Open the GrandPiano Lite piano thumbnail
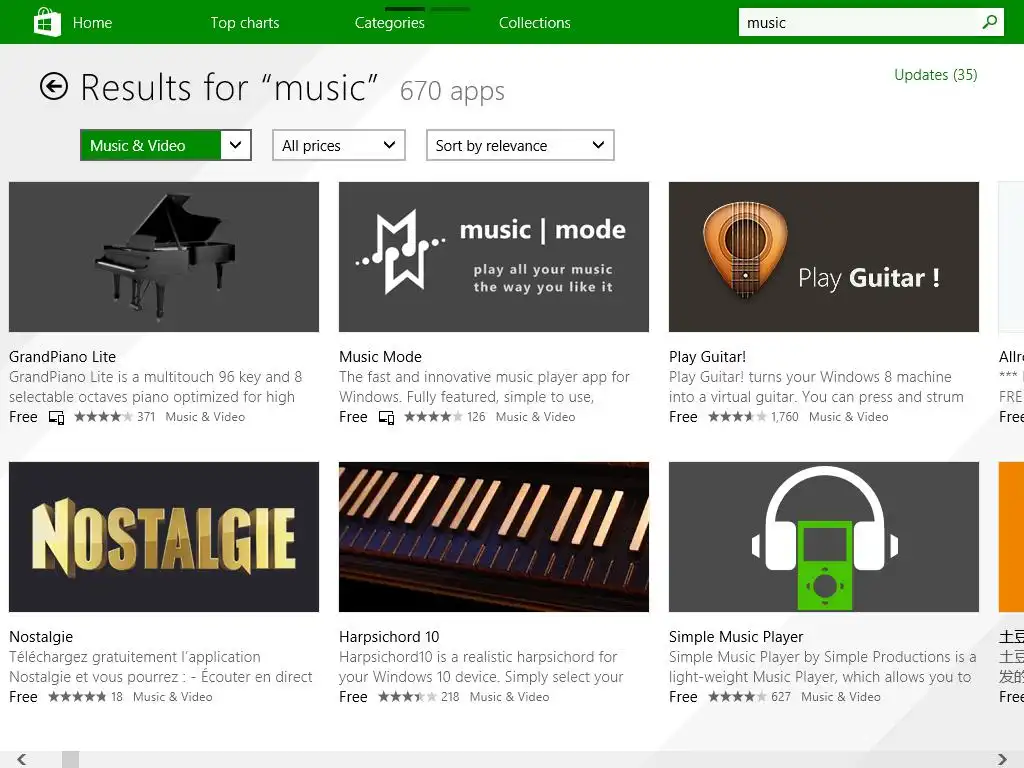This screenshot has height=768, width=1024. (x=164, y=257)
